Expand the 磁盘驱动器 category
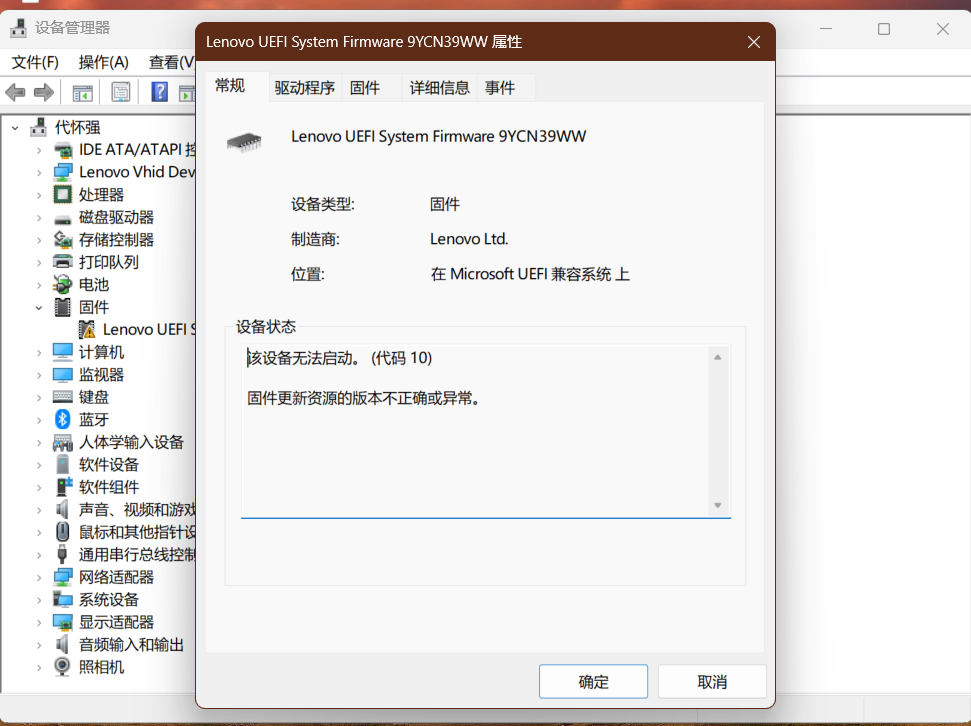 click(39, 217)
